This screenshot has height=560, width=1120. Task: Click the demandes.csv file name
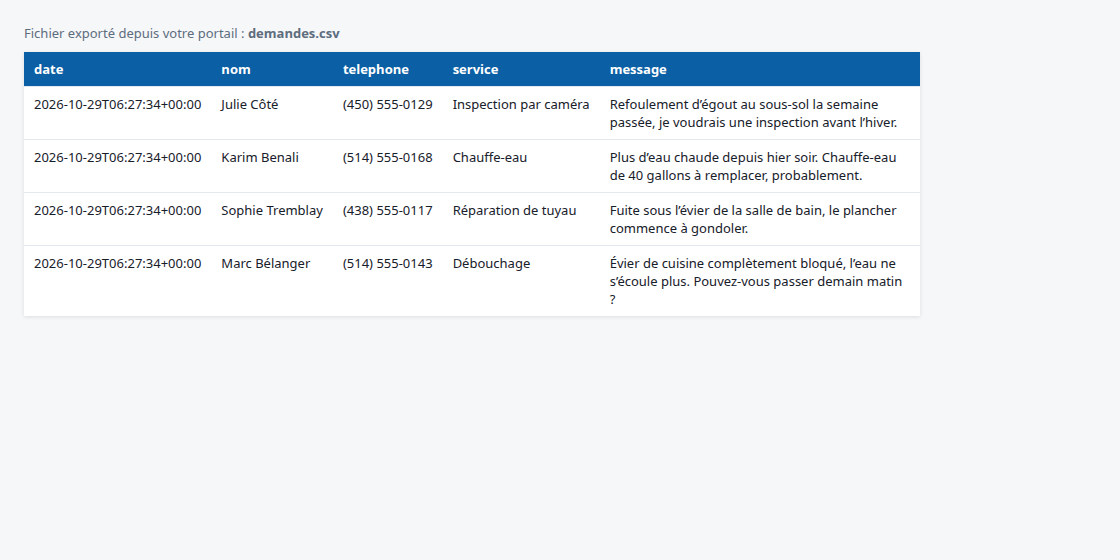(294, 34)
